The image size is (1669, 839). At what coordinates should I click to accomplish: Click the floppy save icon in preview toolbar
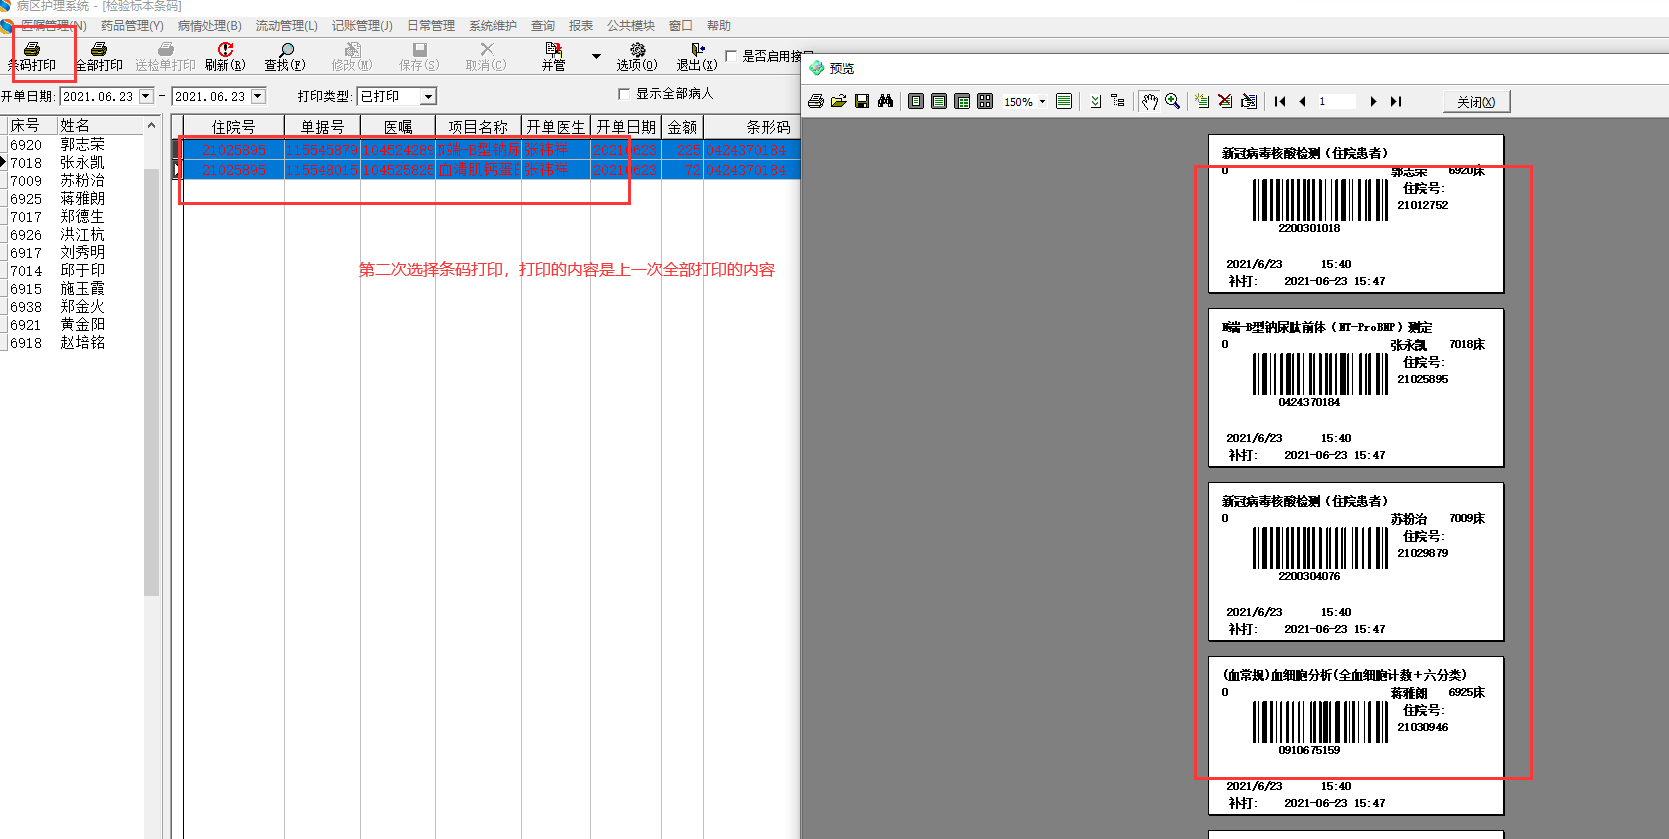[862, 101]
